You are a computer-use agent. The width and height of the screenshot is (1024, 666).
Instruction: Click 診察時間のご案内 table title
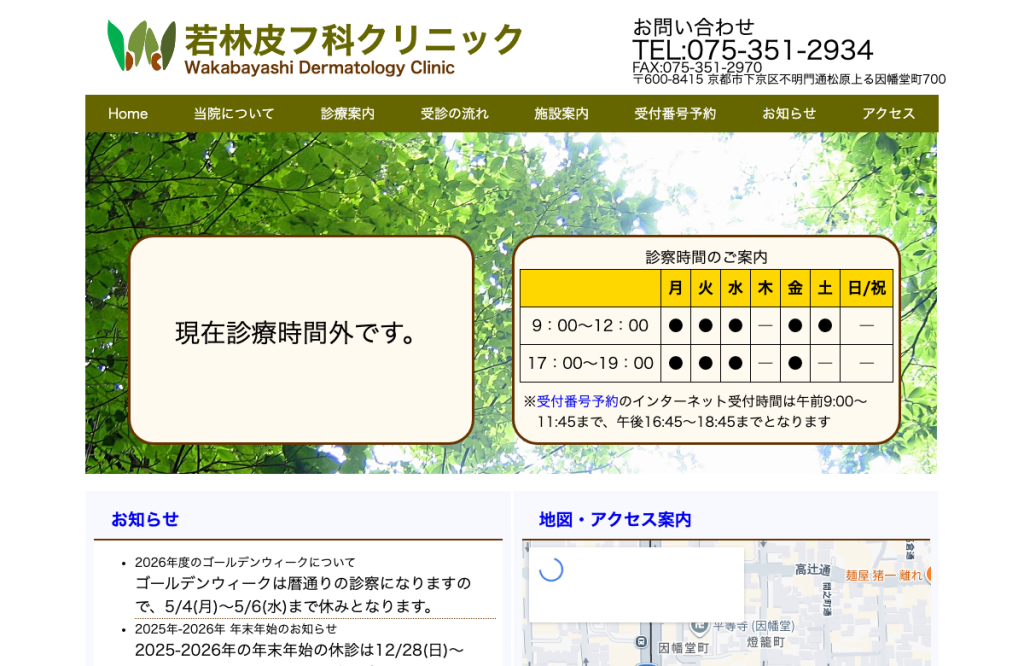(x=707, y=257)
